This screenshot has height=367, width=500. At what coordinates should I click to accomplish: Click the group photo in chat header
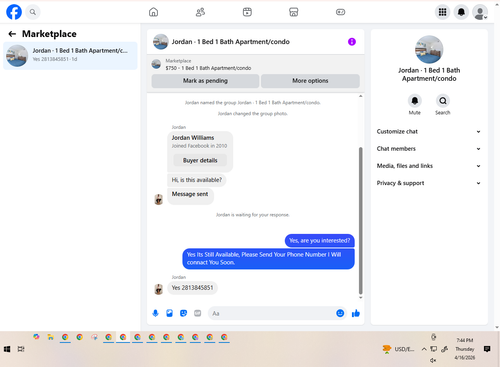160,42
